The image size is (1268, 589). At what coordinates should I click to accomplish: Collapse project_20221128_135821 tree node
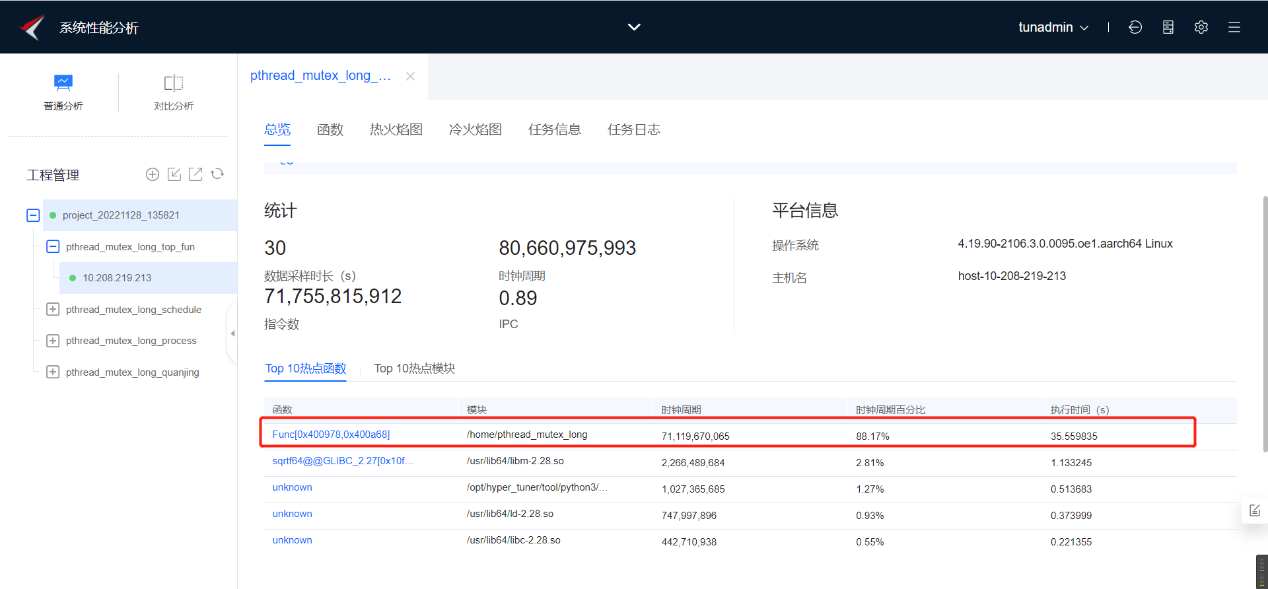click(x=33, y=215)
